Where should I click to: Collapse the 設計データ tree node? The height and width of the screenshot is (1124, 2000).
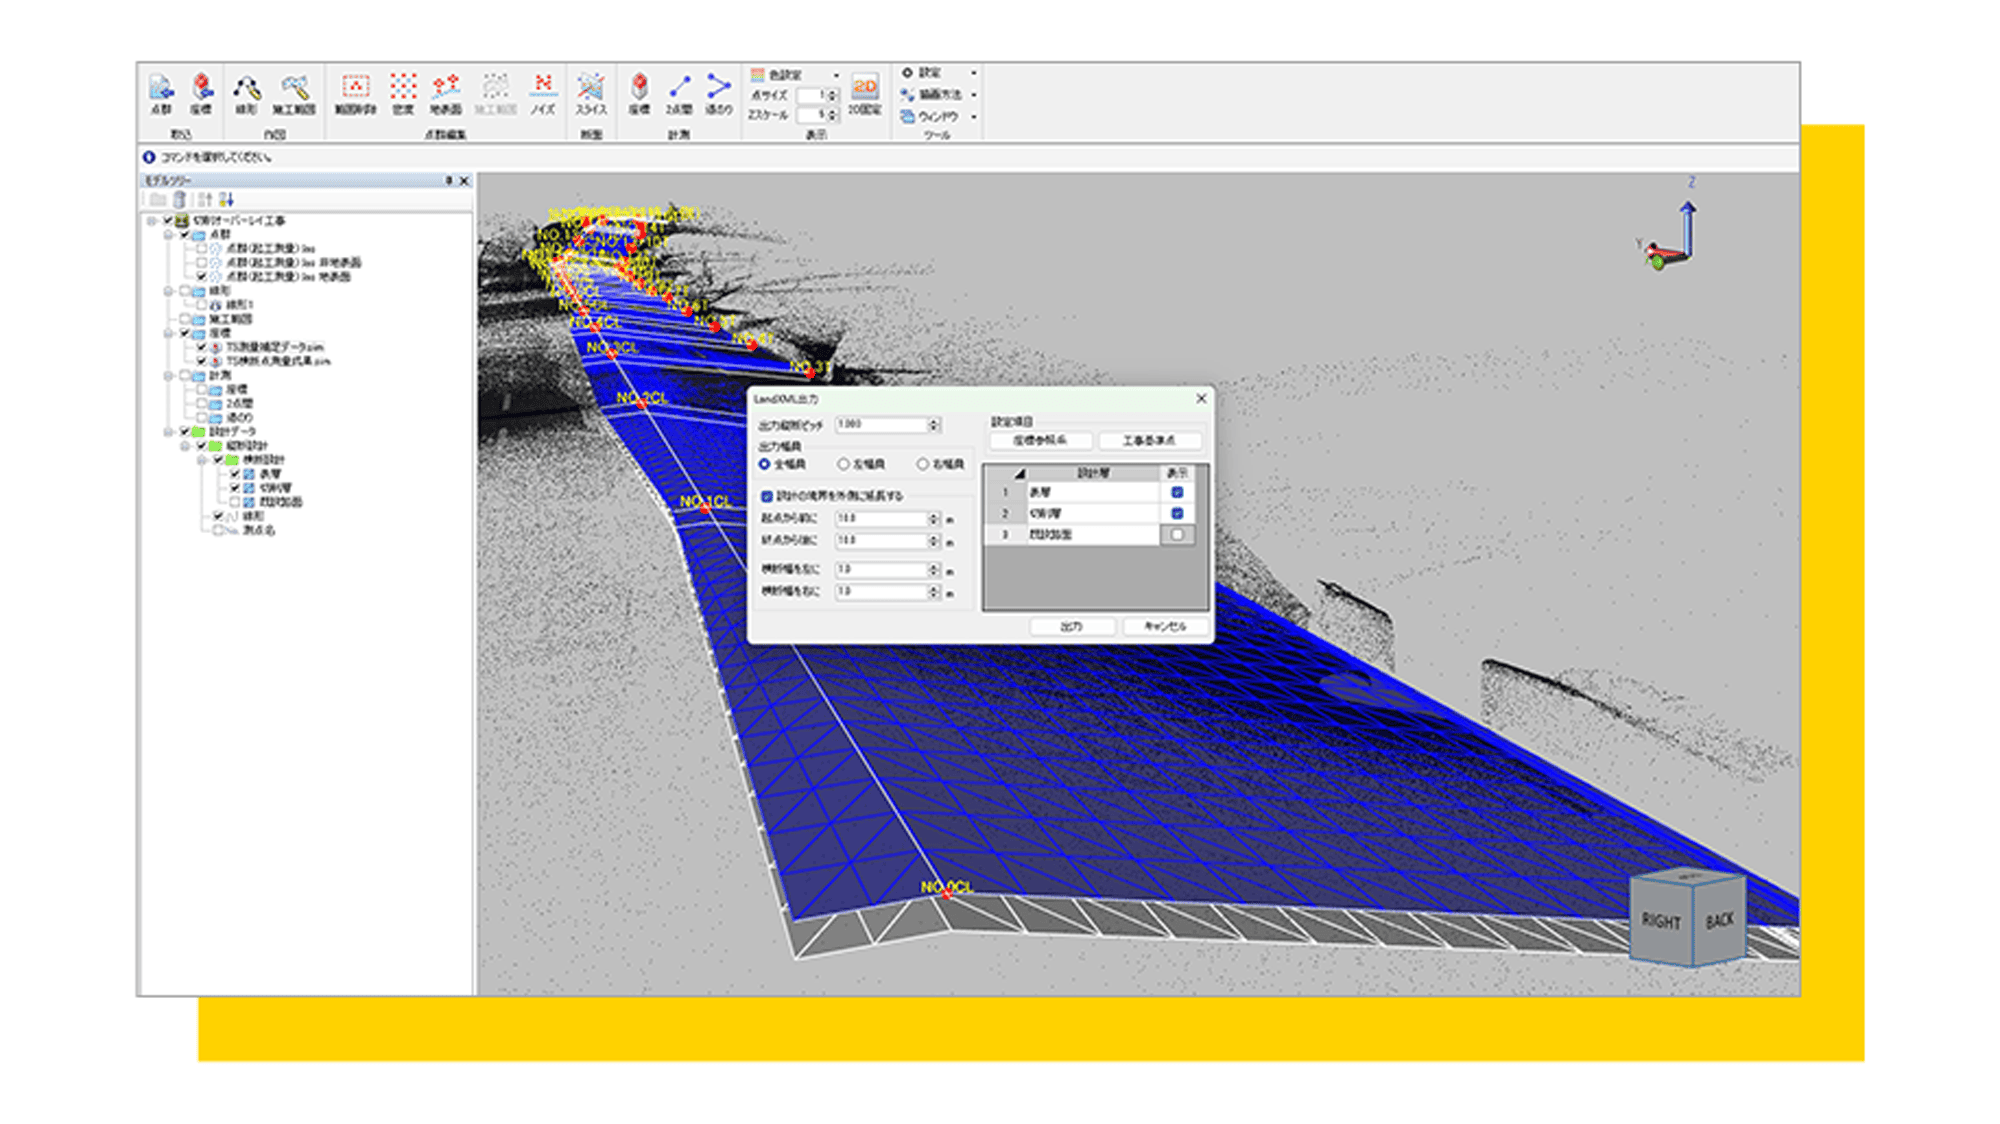(169, 432)
